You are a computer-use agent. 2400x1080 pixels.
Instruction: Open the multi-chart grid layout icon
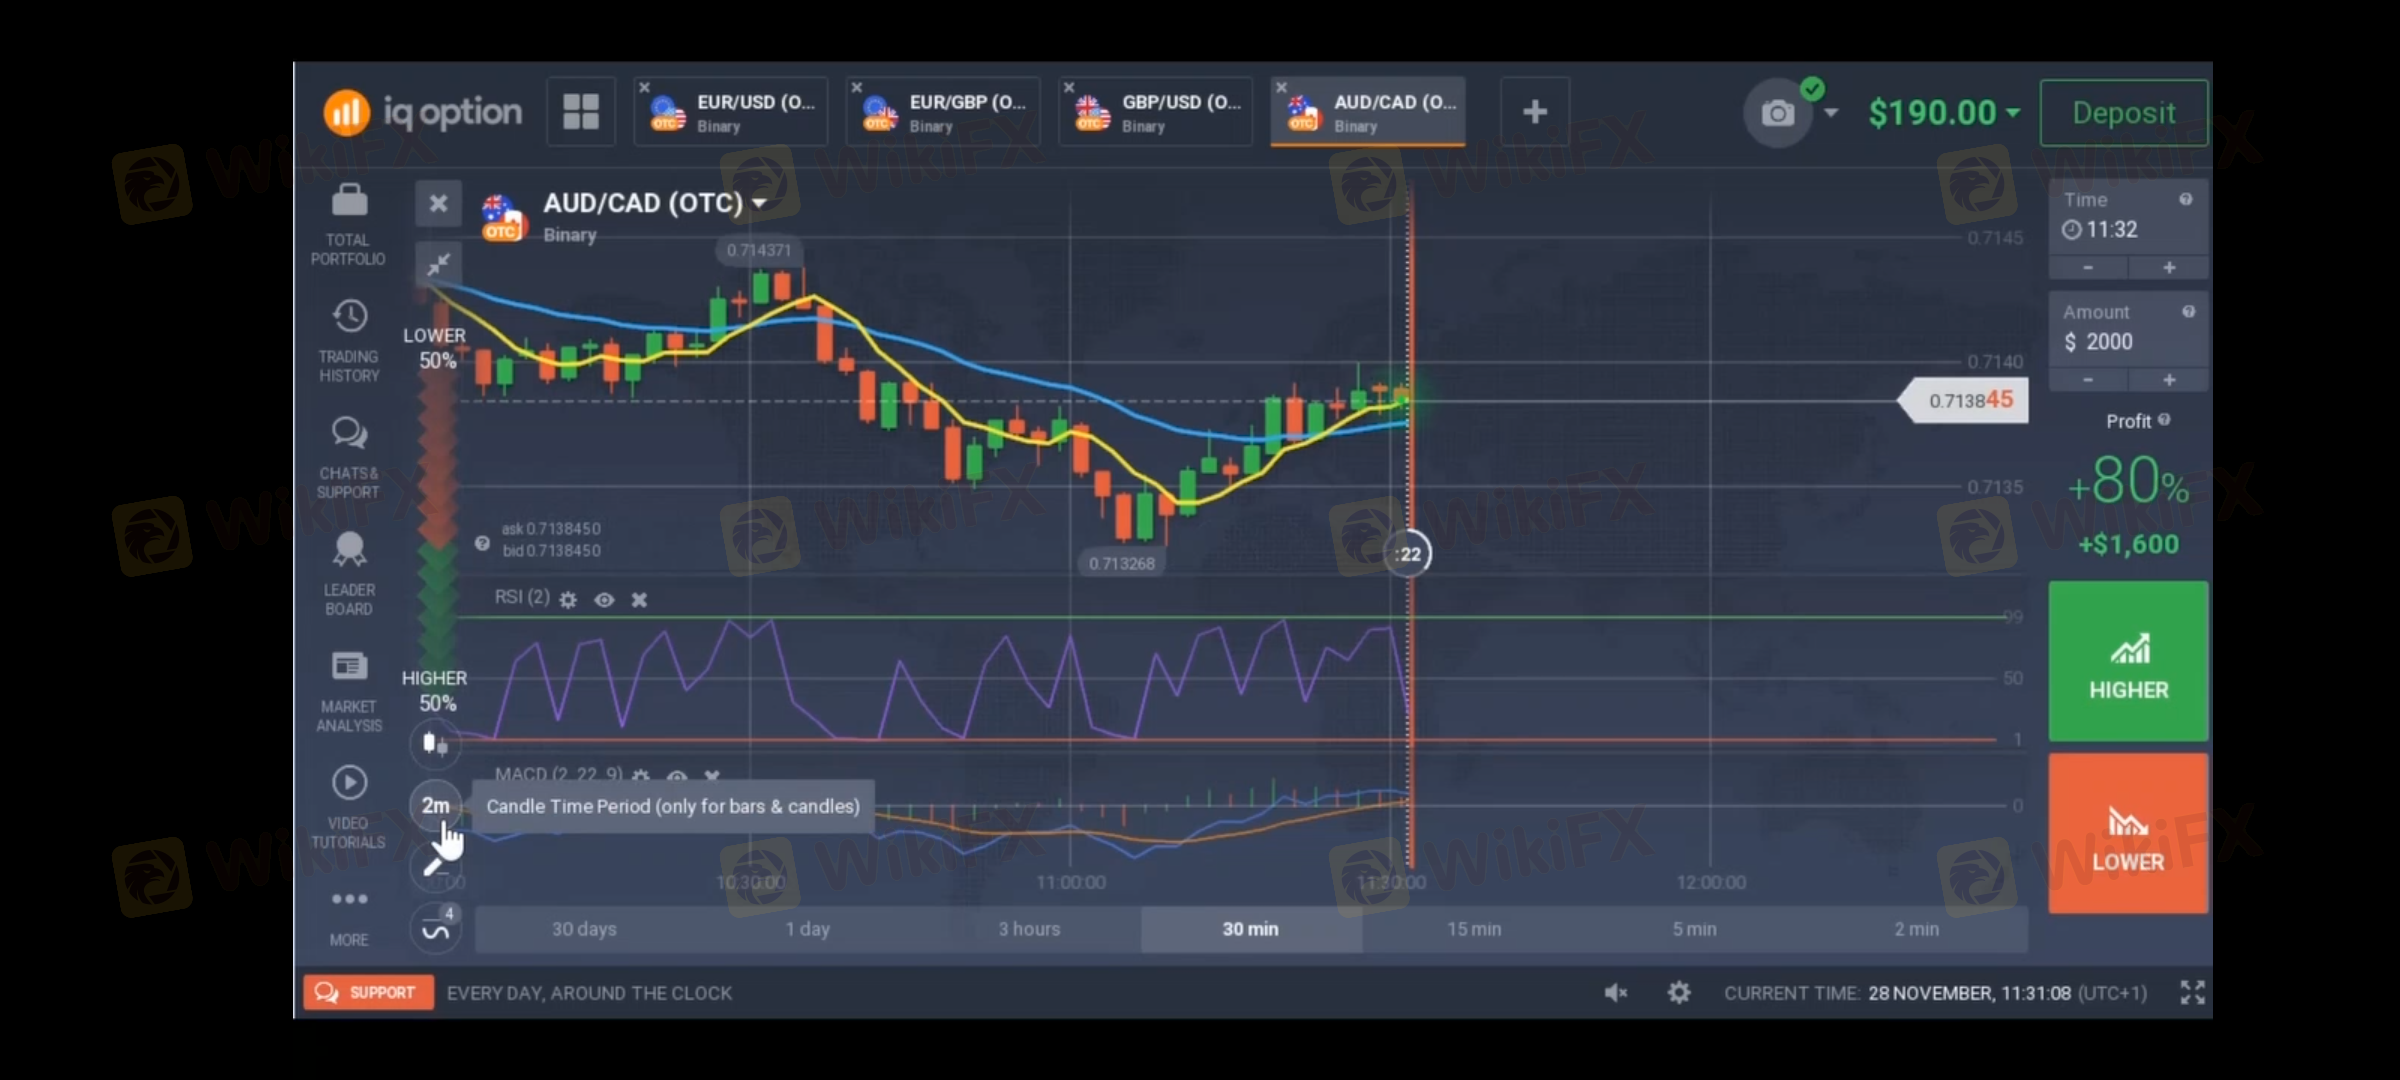[x=581, y=112]
